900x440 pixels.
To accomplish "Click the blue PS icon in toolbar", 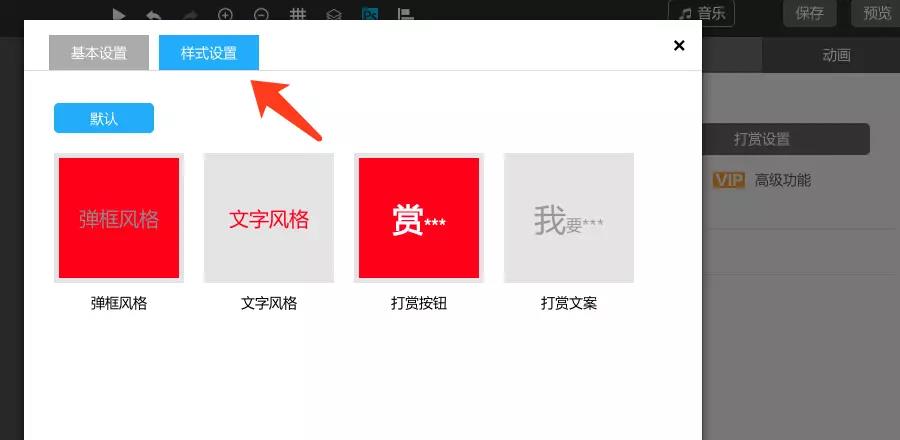I will click(370, 14).
